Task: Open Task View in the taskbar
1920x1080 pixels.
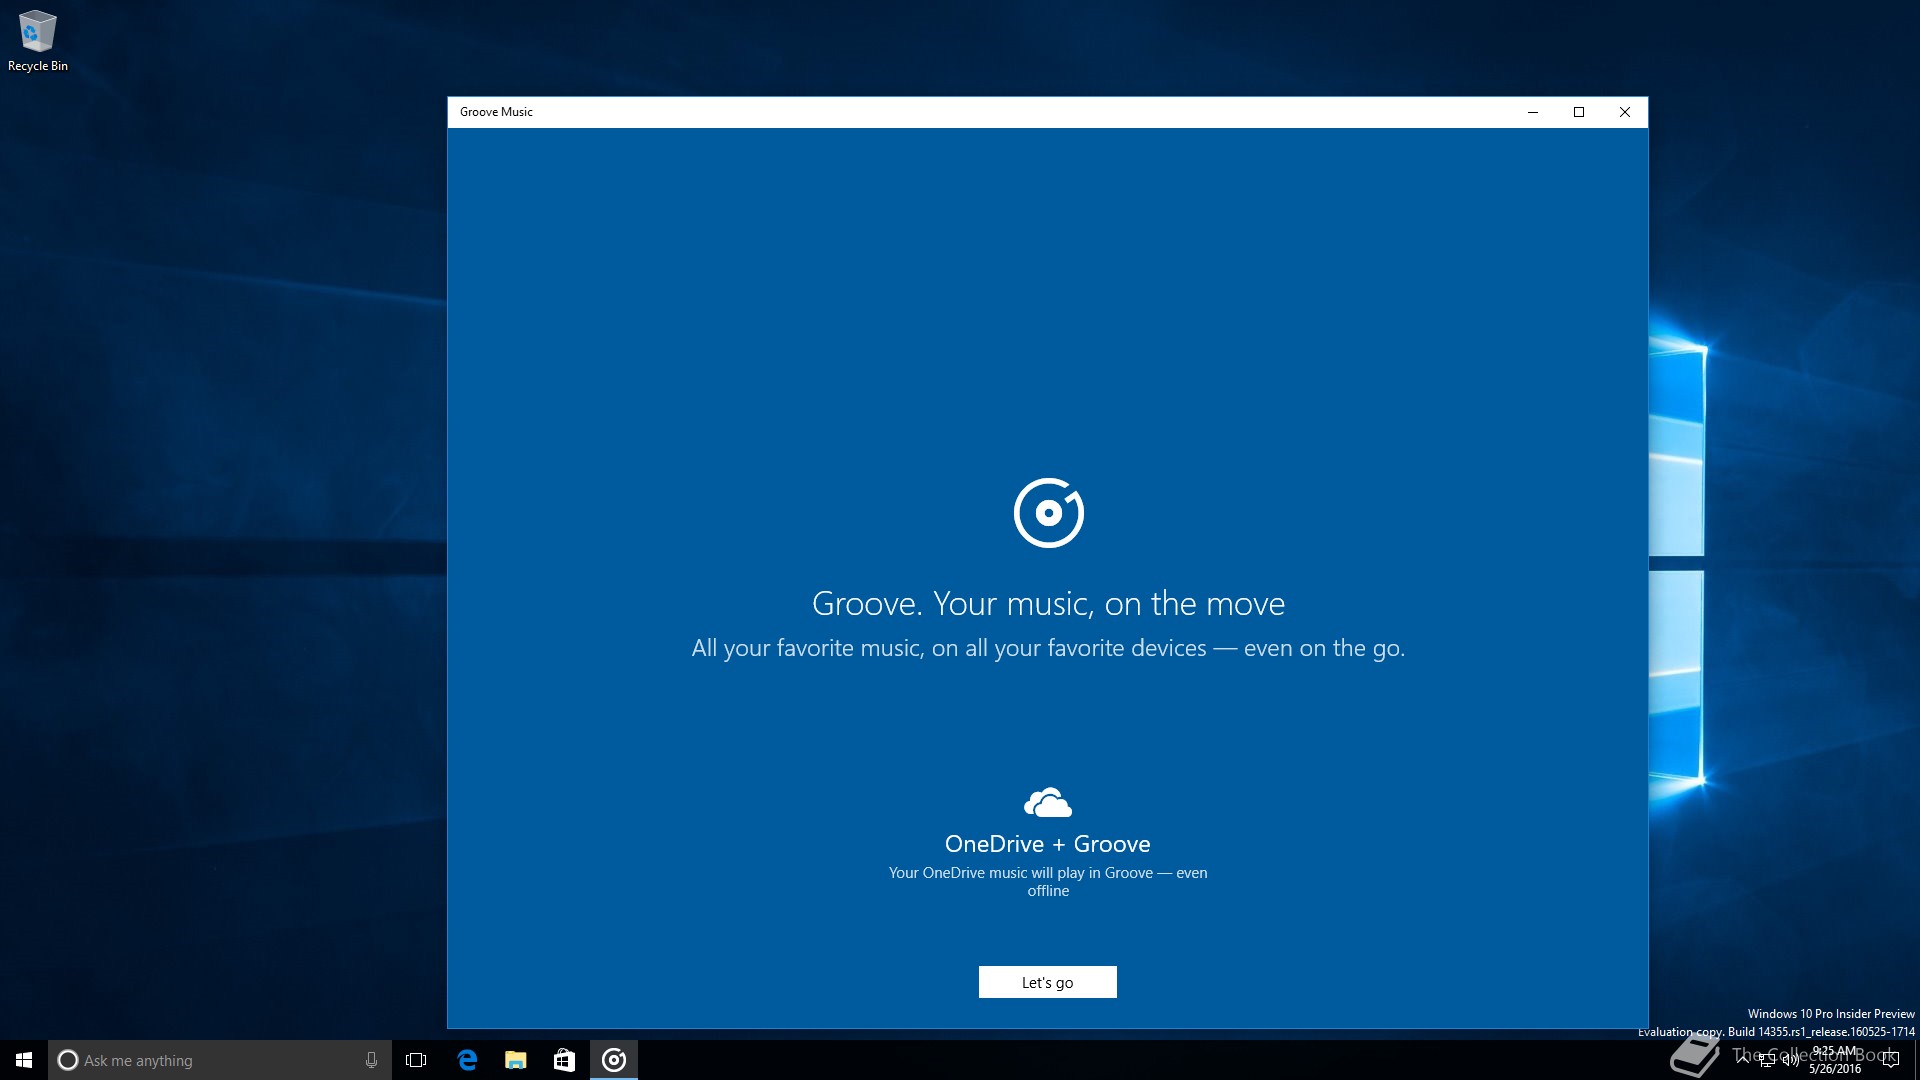Action: pyautogui.click(x=416, y=1060)
